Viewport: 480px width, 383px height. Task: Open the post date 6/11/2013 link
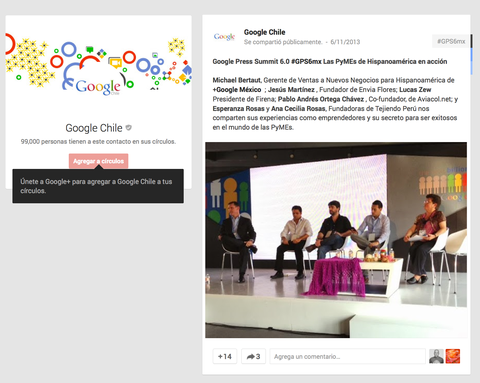coord(345,42)
